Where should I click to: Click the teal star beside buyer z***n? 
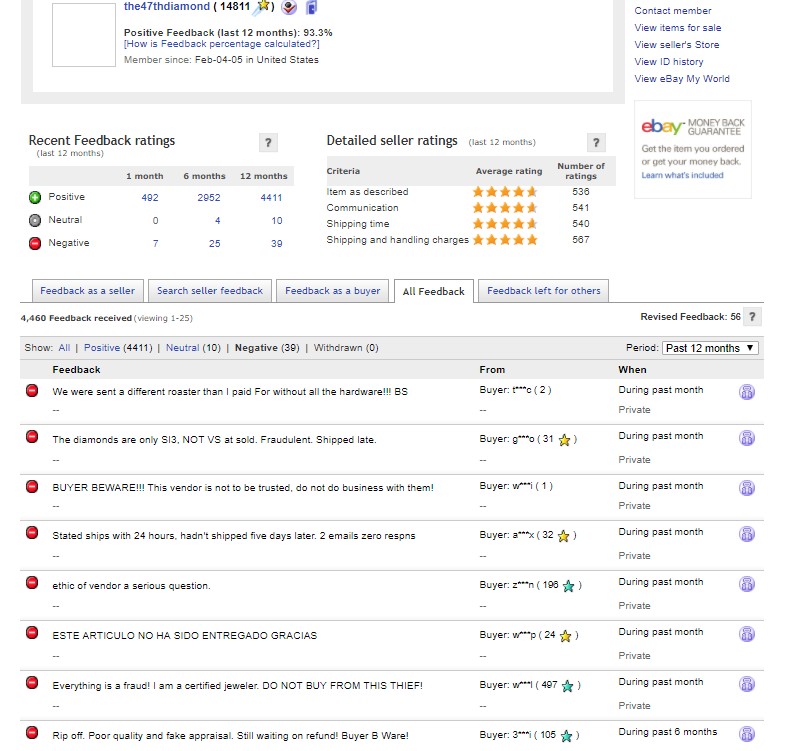[x=568, y=586]
